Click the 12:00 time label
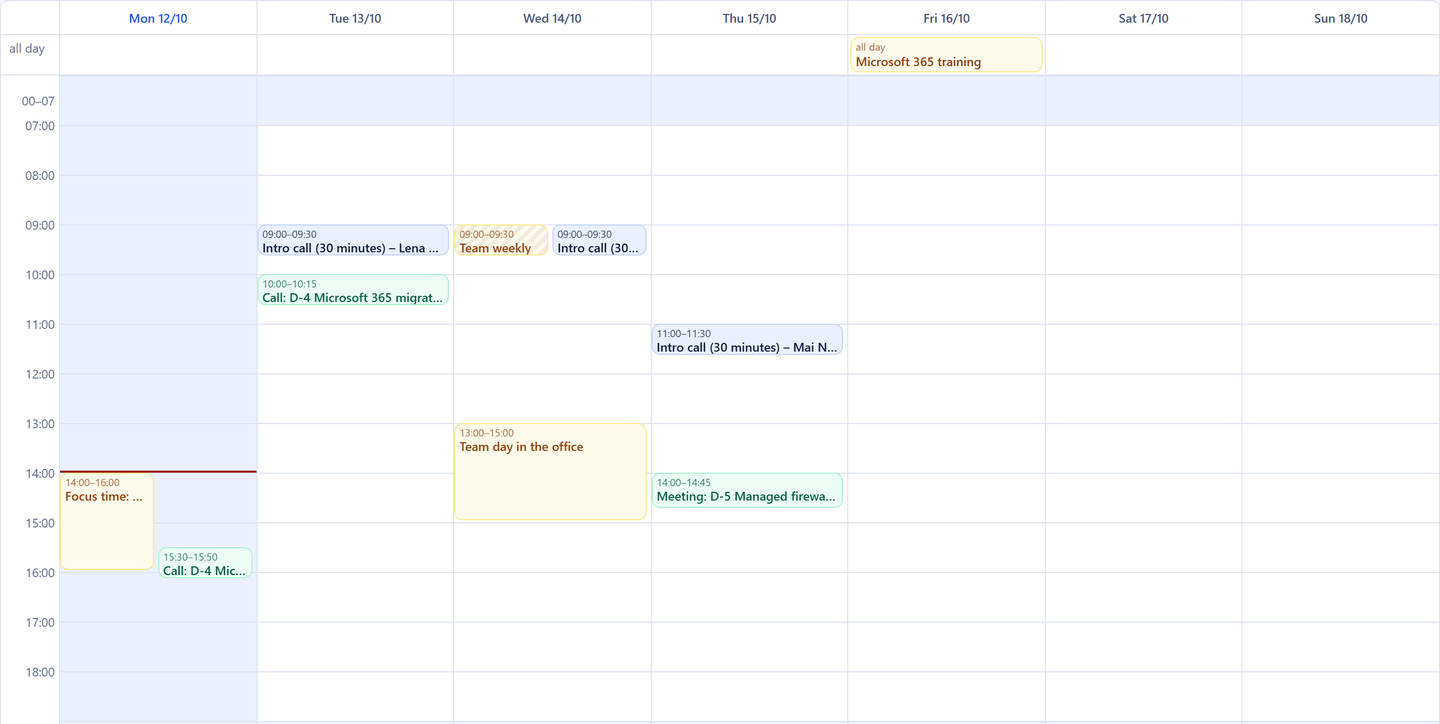1440x724 pixels. coord(40,374)
